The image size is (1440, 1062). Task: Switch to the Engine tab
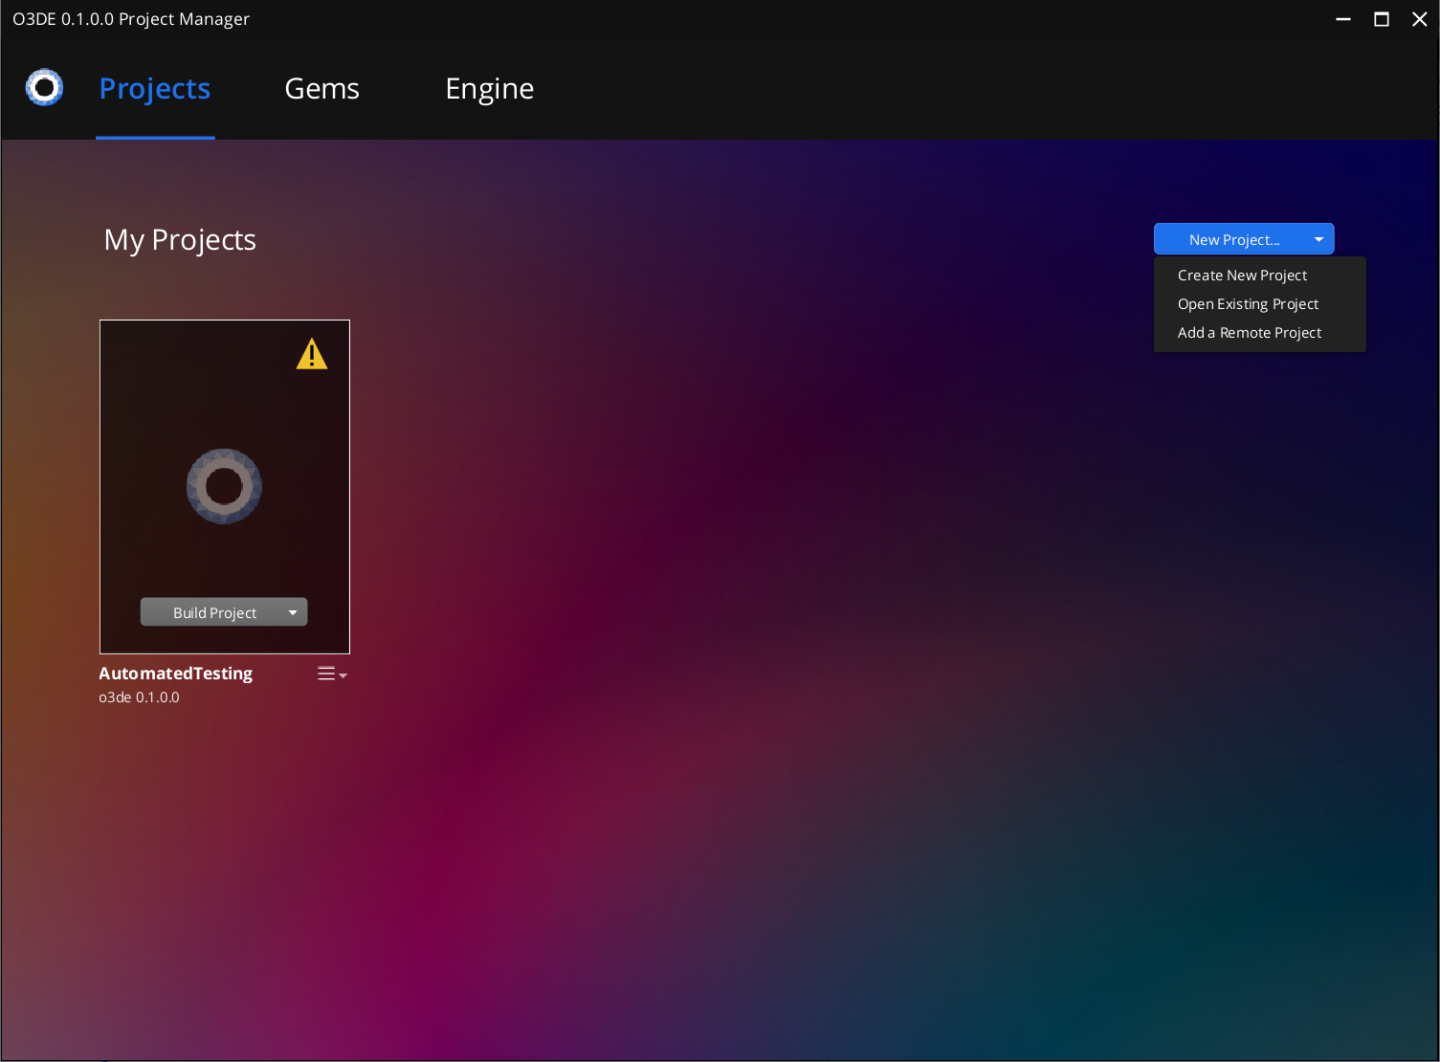489,88
